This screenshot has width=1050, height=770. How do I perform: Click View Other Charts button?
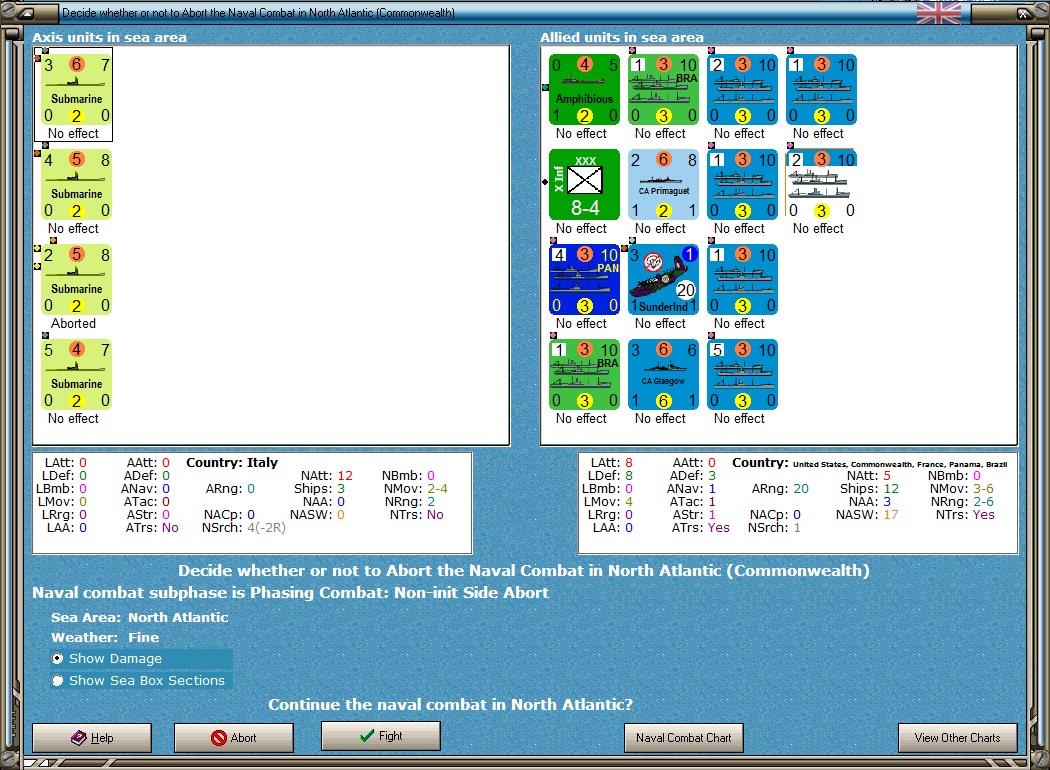click(x=958, y=738)
